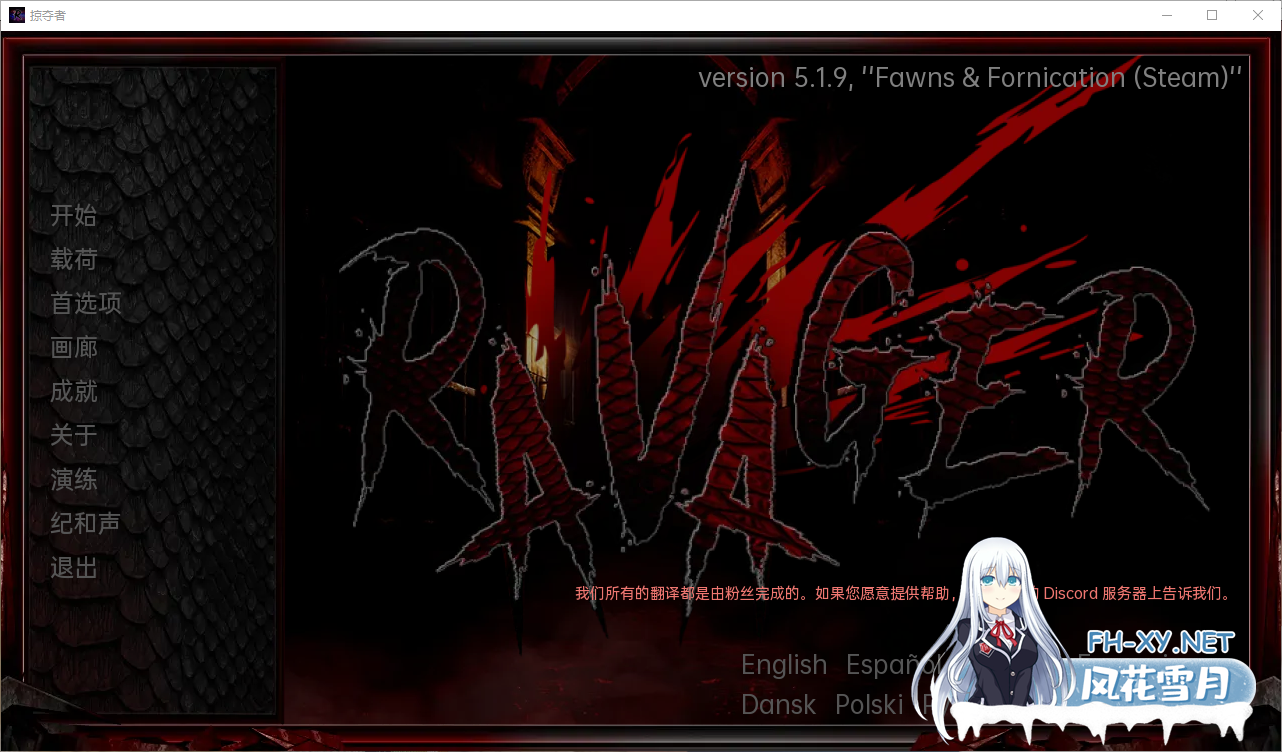Select the 纪和声 menu entry
This screenshot has width=1282, height=752.
(x=85, y=523)
